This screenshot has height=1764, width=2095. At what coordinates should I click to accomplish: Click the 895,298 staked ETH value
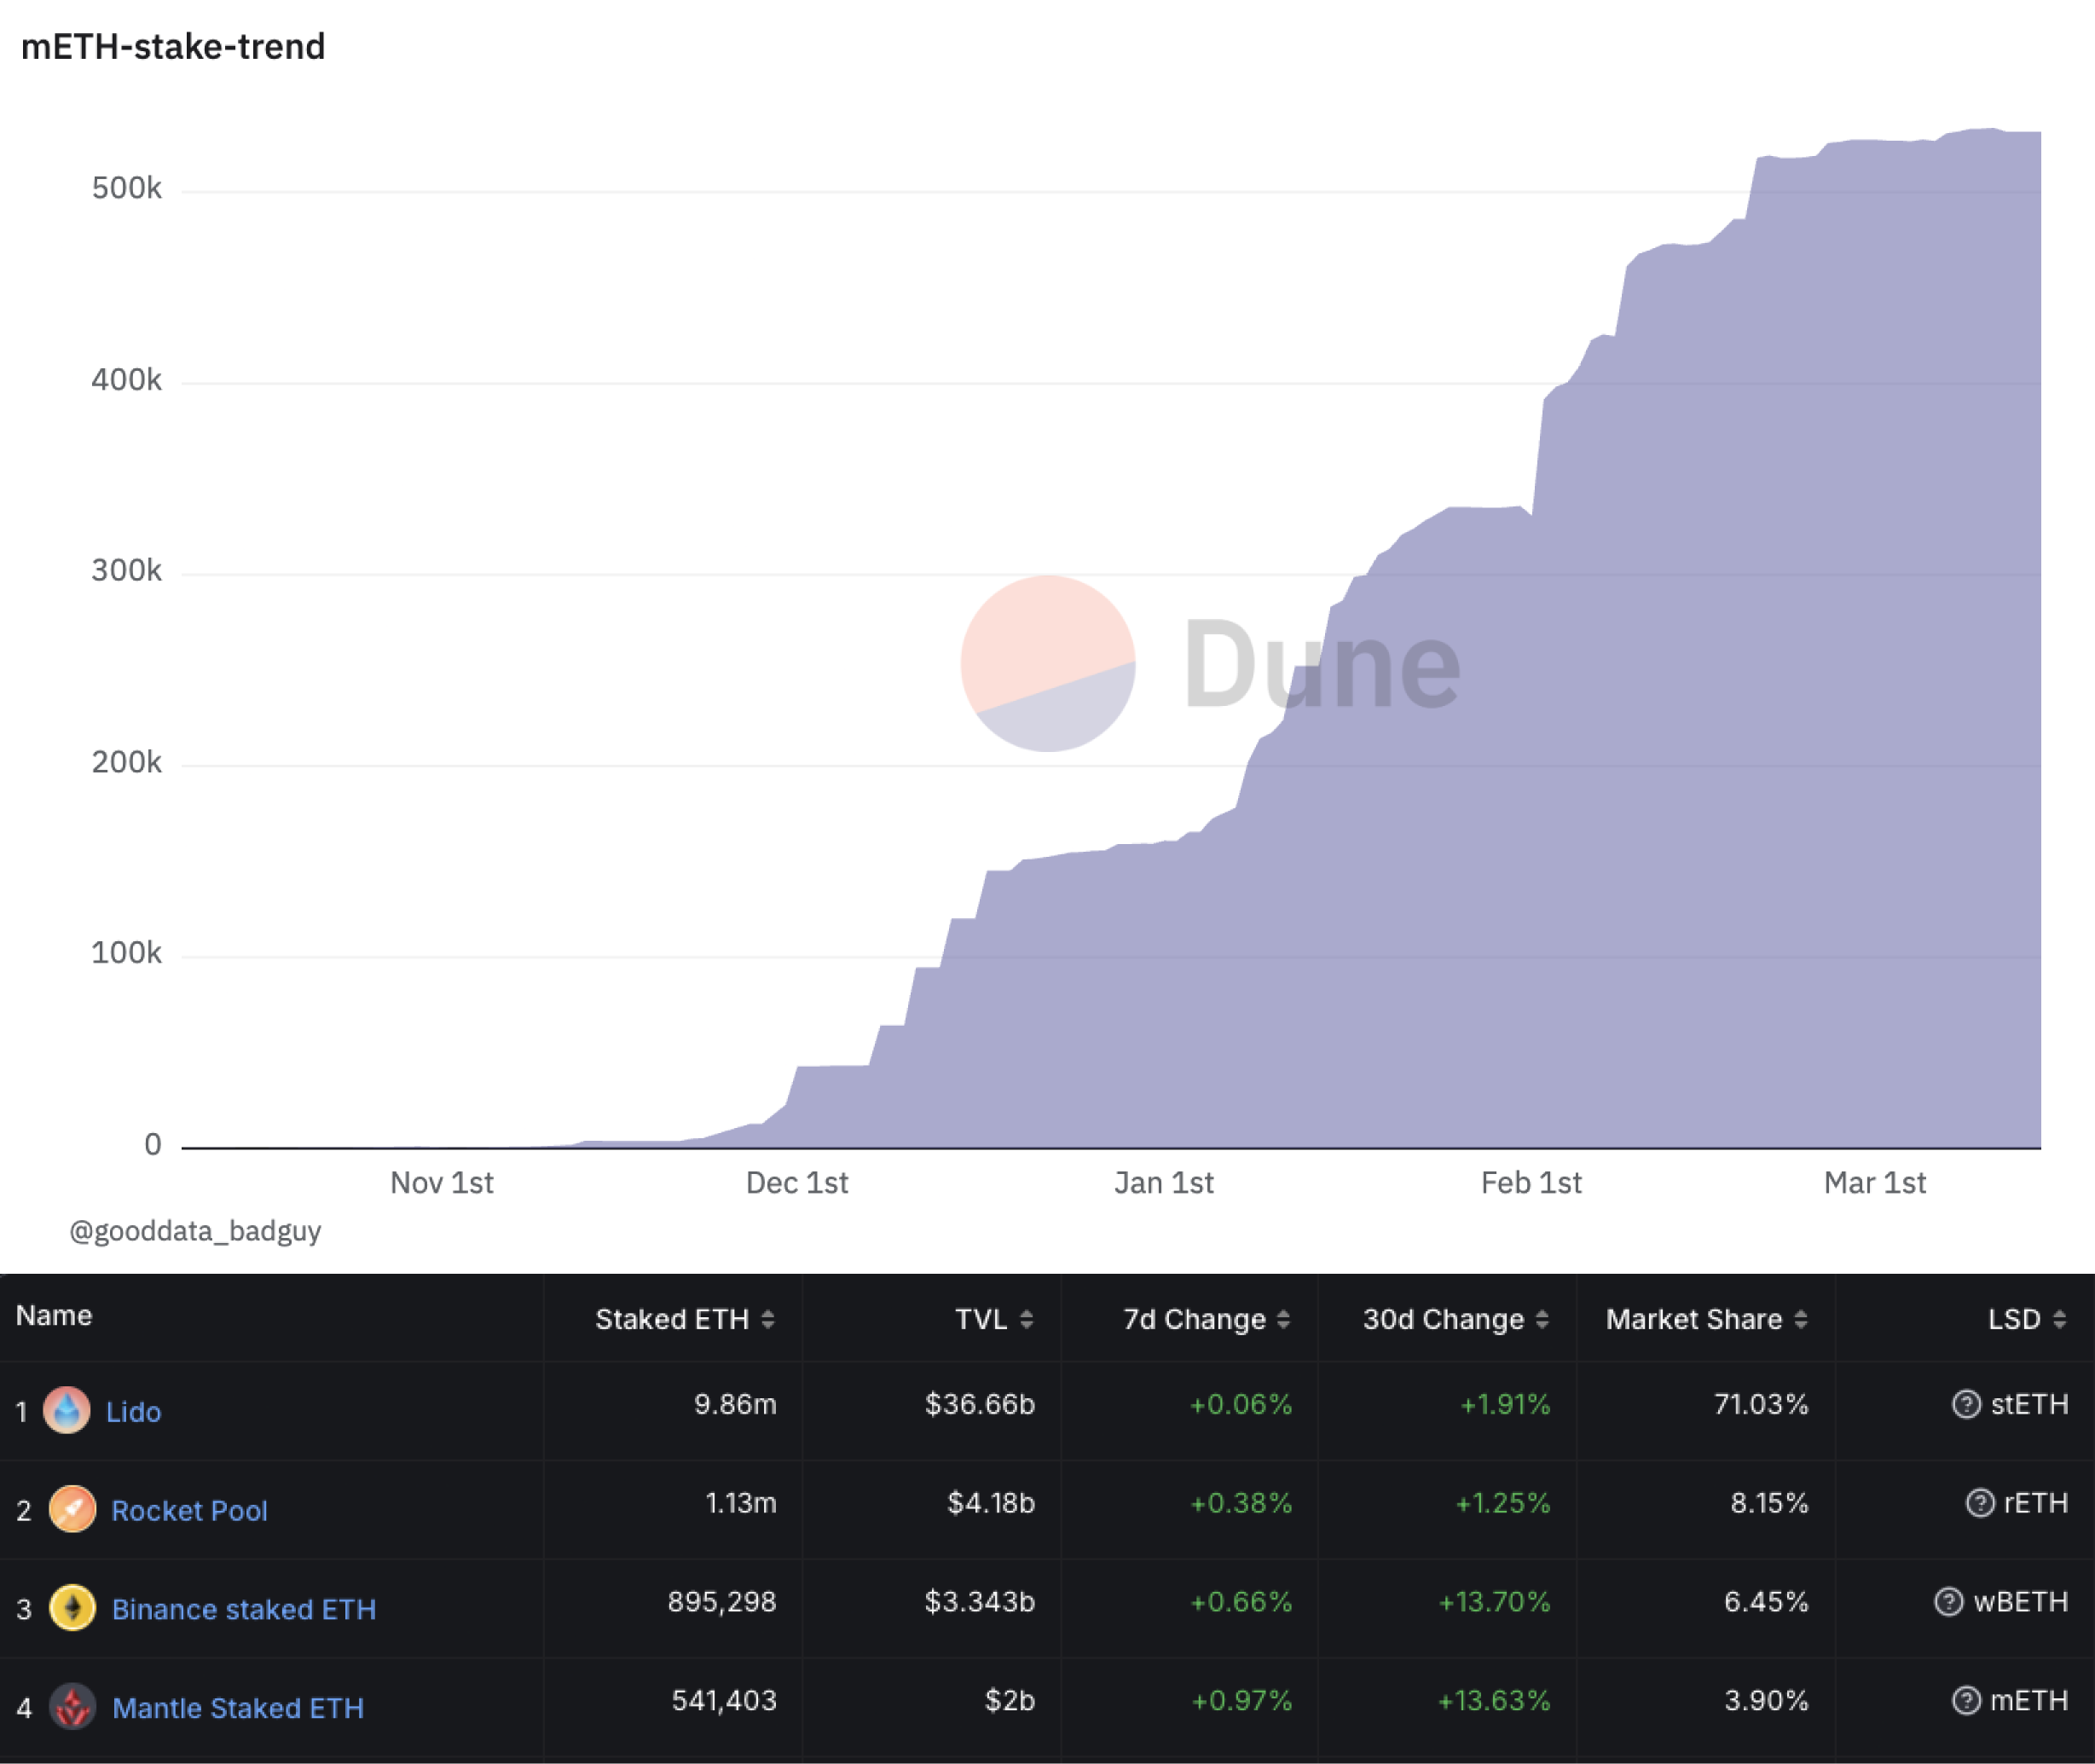coord(722,1602)
